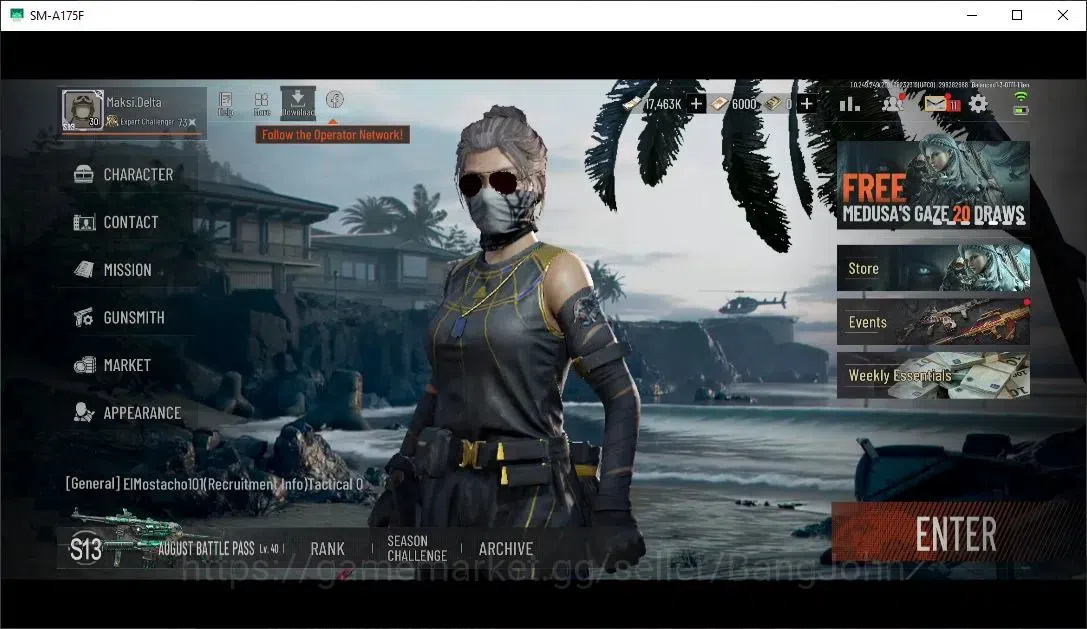Click the Facebook circle icon

(335, 100)
